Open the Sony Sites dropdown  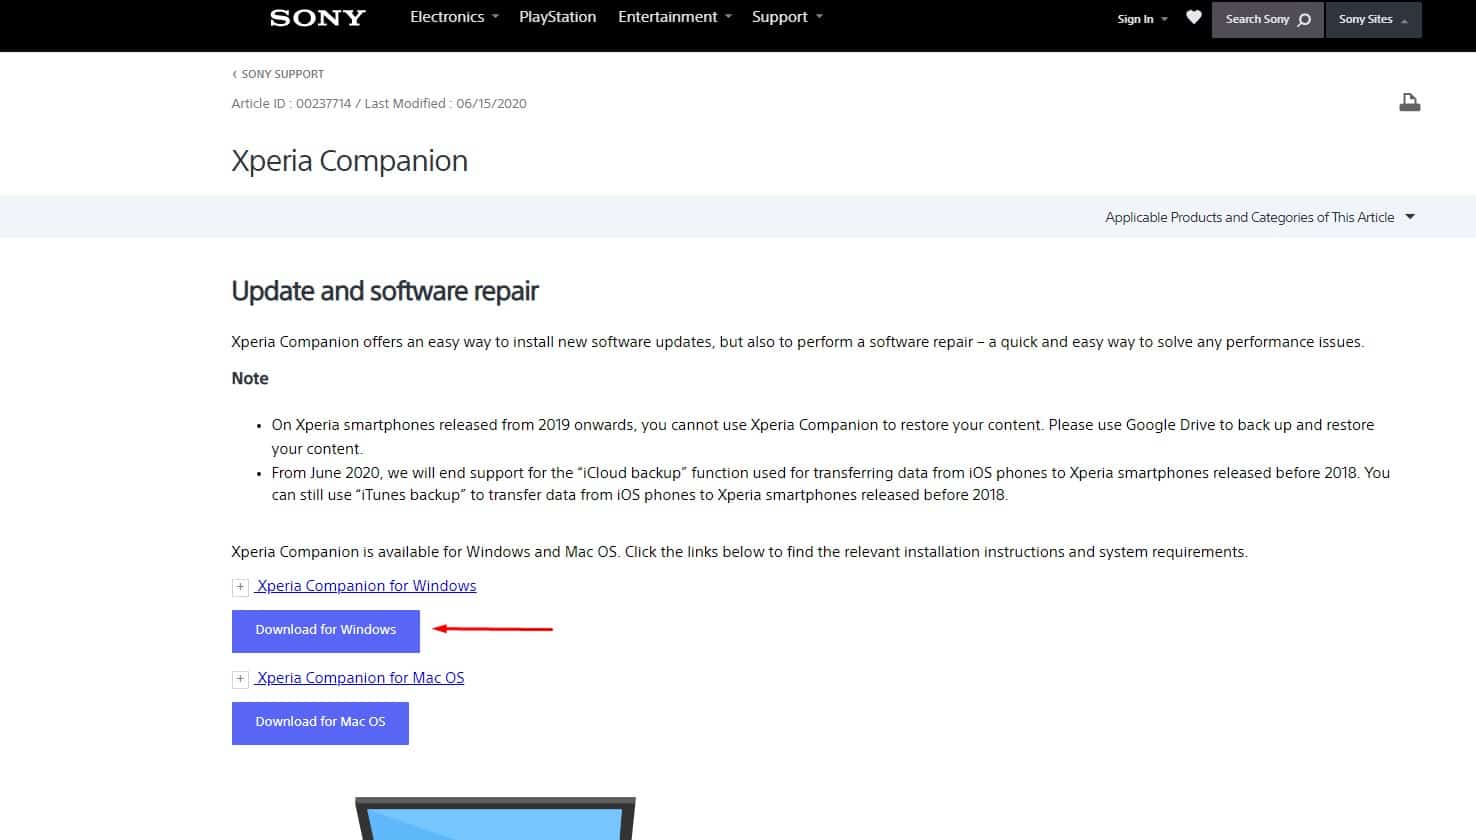pos(1373,19)
